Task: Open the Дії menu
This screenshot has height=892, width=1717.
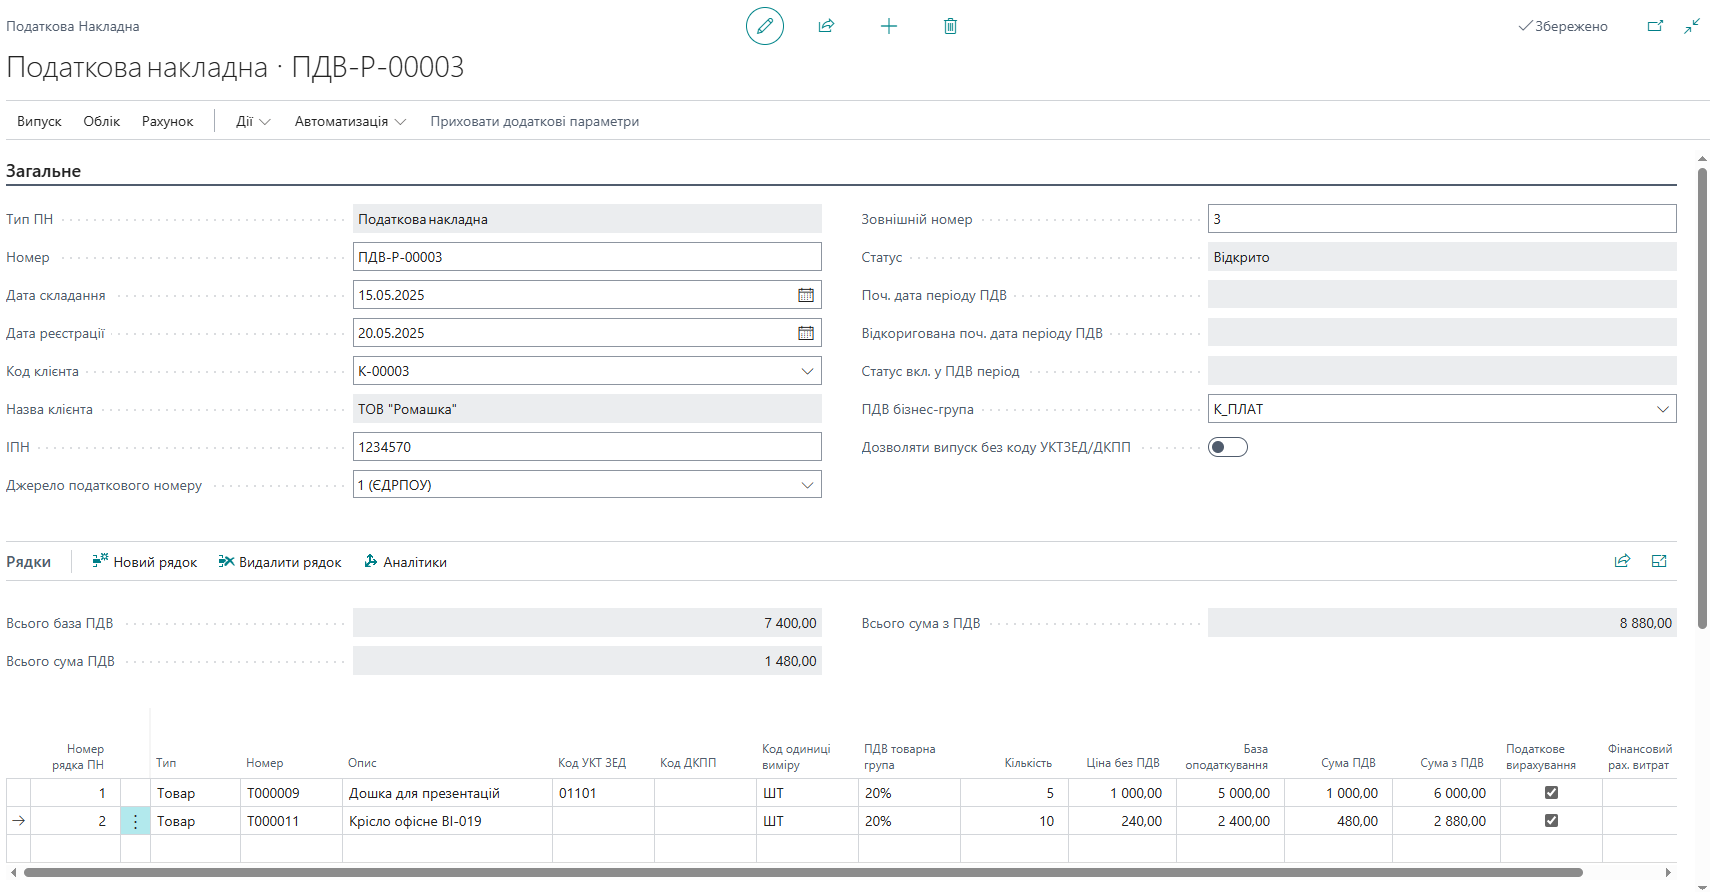Action: click(252, 121)
